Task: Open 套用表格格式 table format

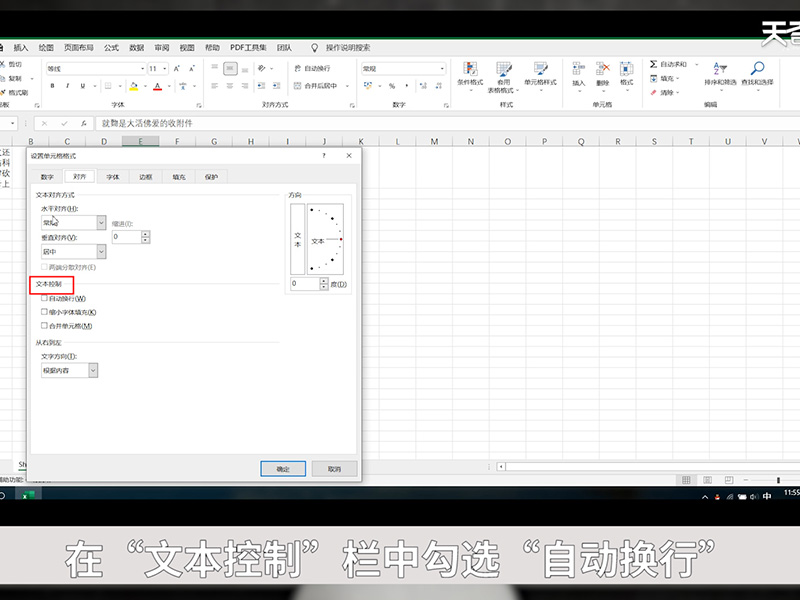Action: 503,77
